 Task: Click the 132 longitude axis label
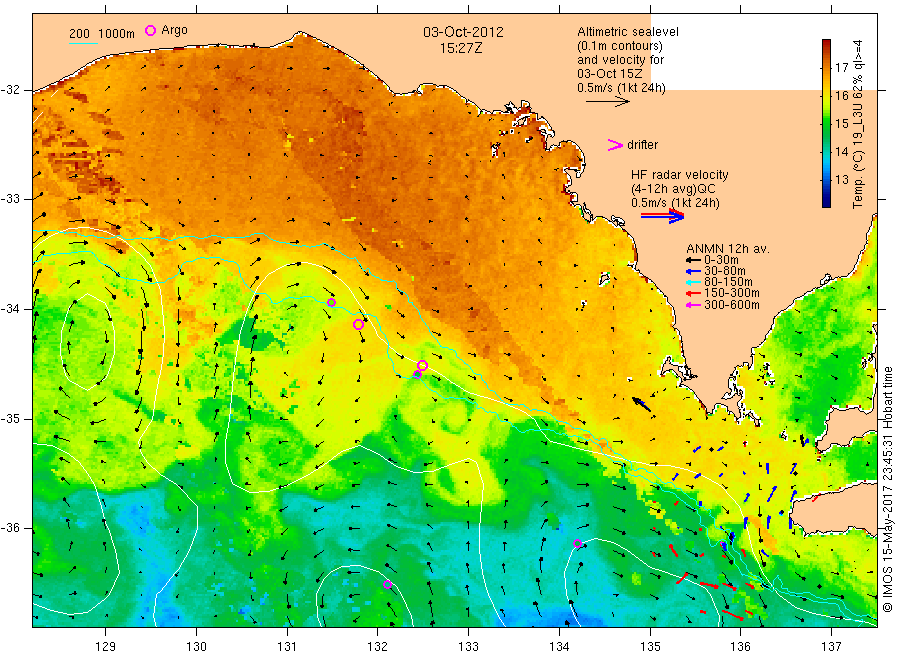pos(378,647)
